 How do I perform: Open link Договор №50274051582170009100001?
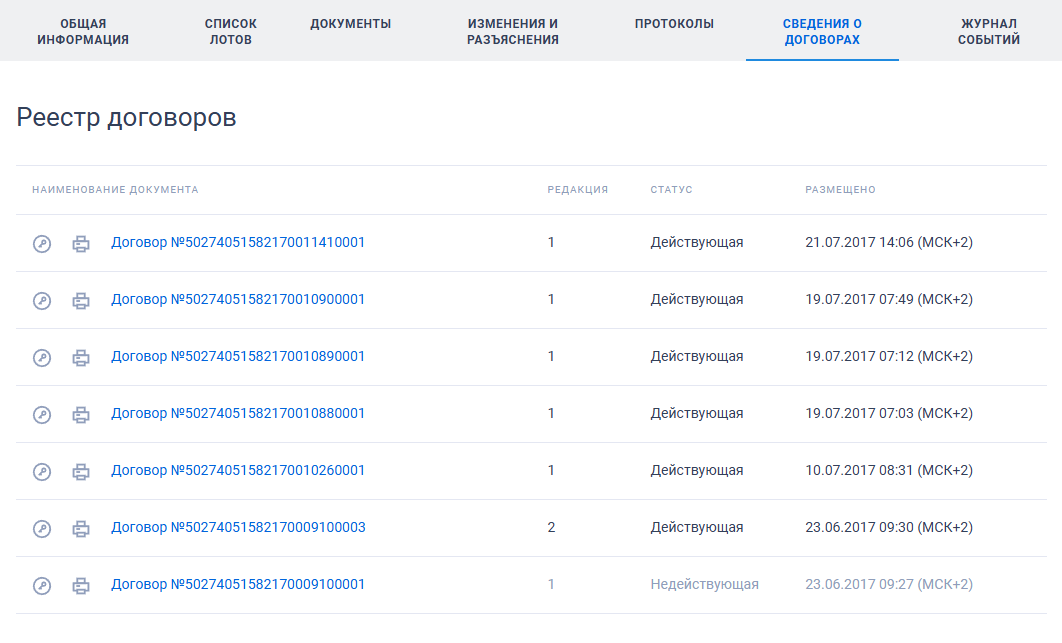pyautogui.click(x=238, y=584)
